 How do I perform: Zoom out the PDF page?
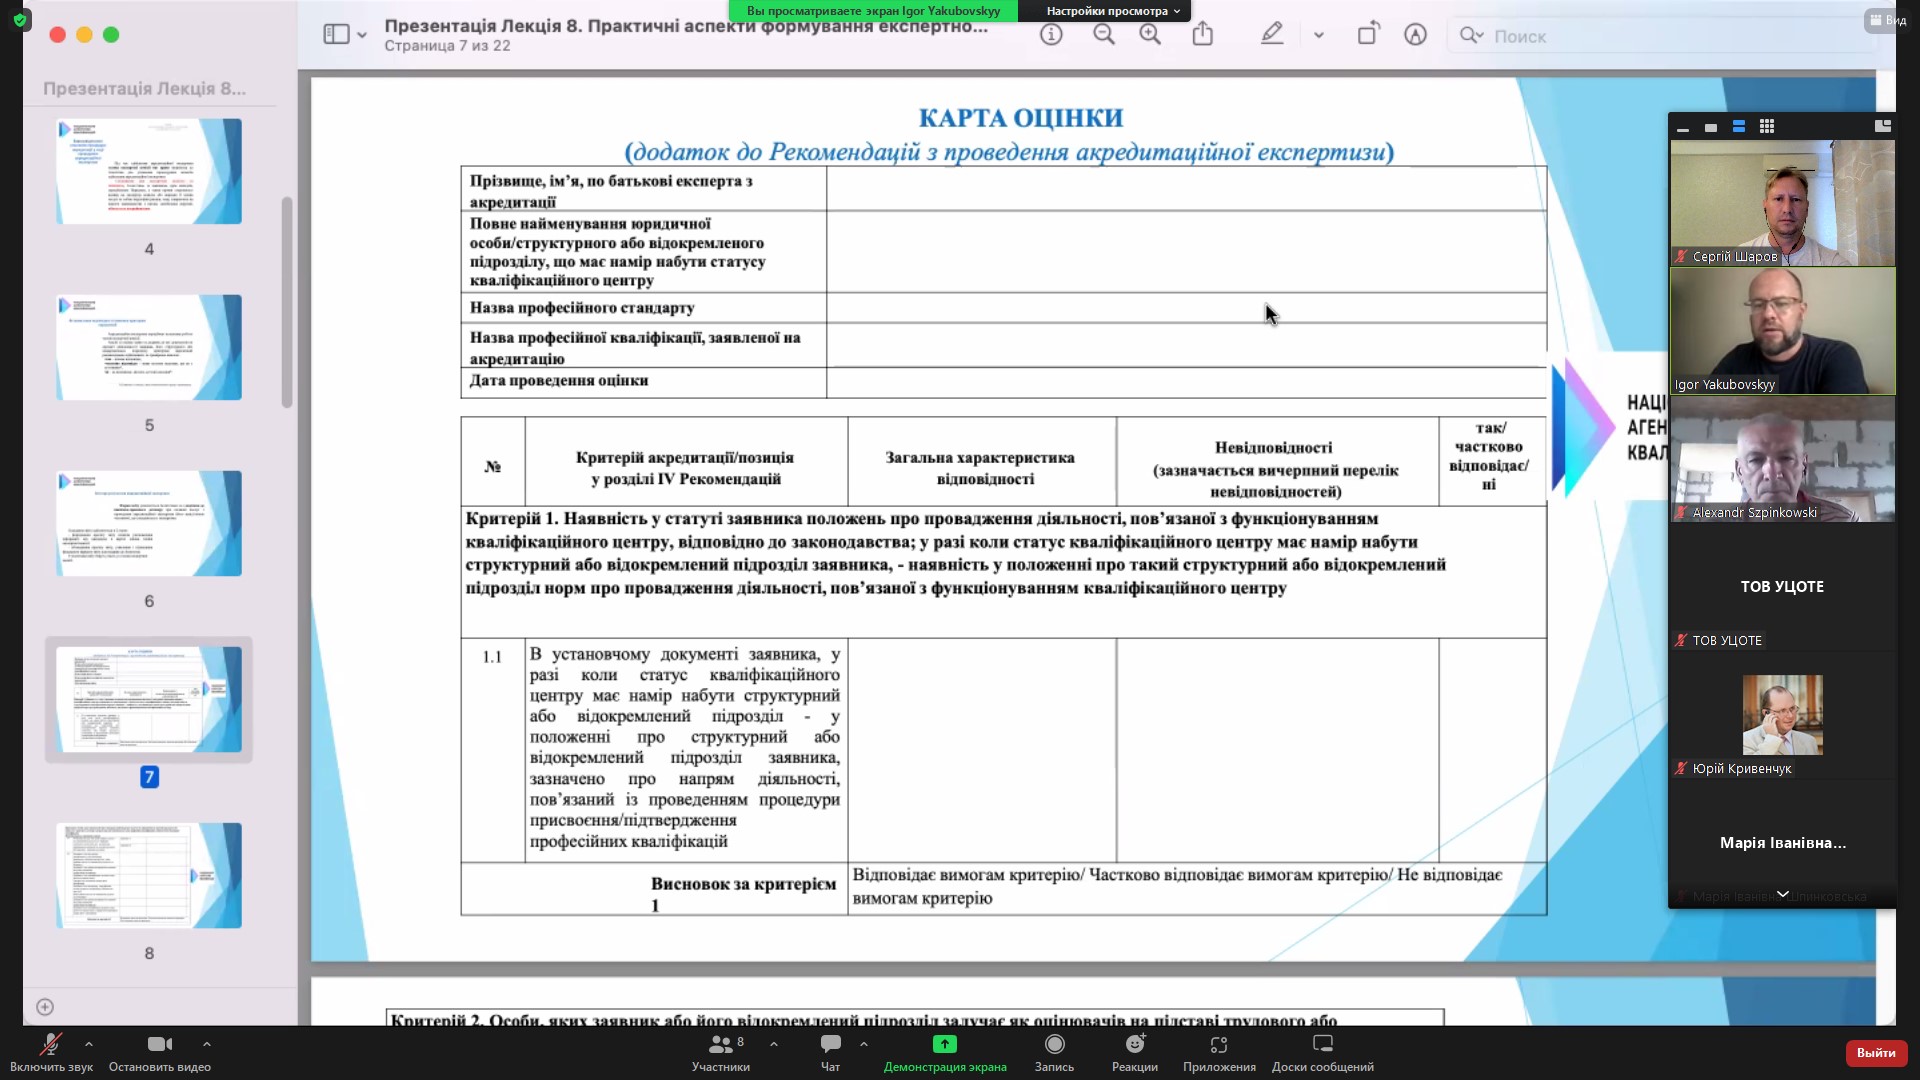pyautogui.click(x=1104, y=35)
